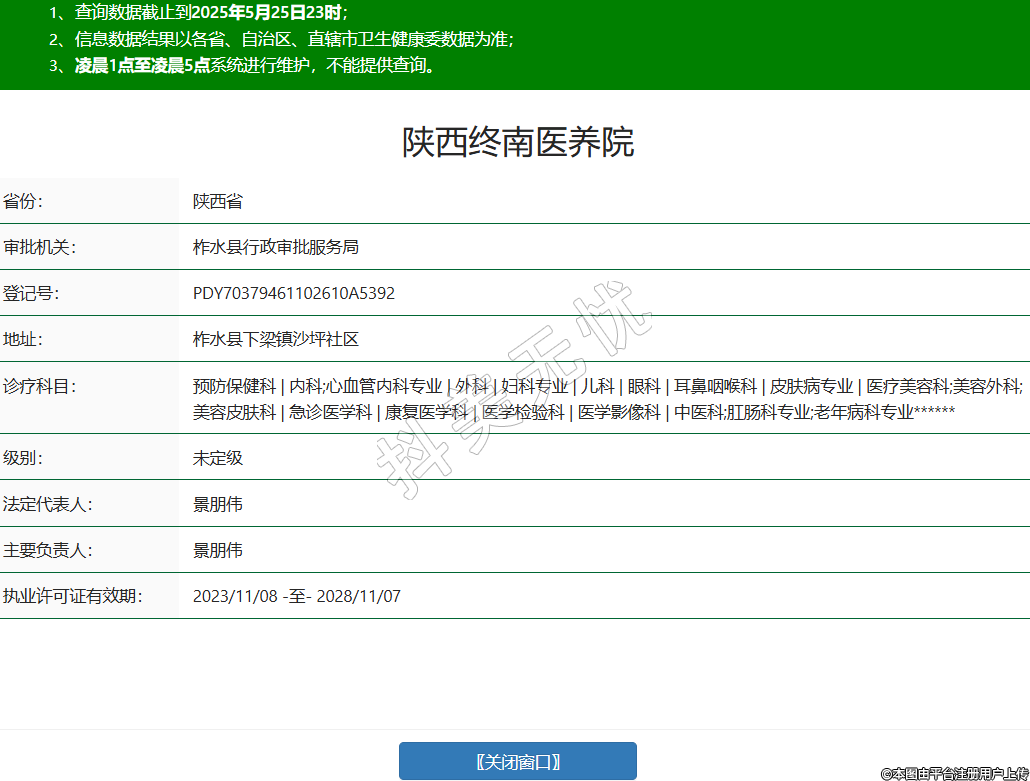Click the 陕西终南医养院 page title
1030x781 pixels.
pos(518,143)
